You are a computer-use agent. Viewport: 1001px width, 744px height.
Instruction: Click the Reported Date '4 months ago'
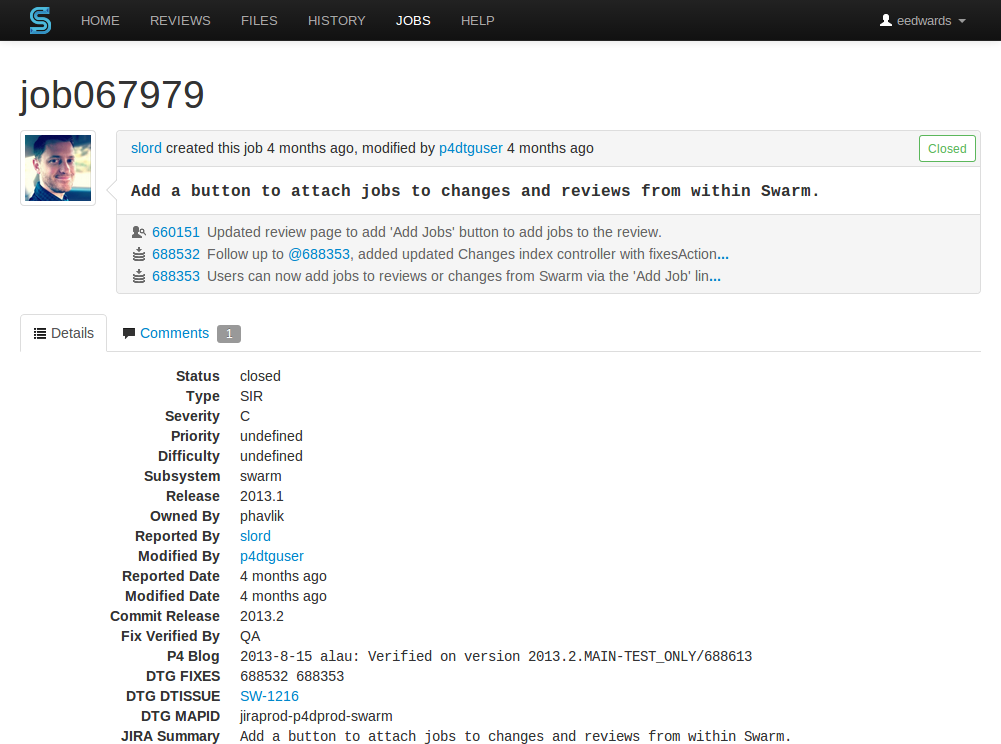283,576
